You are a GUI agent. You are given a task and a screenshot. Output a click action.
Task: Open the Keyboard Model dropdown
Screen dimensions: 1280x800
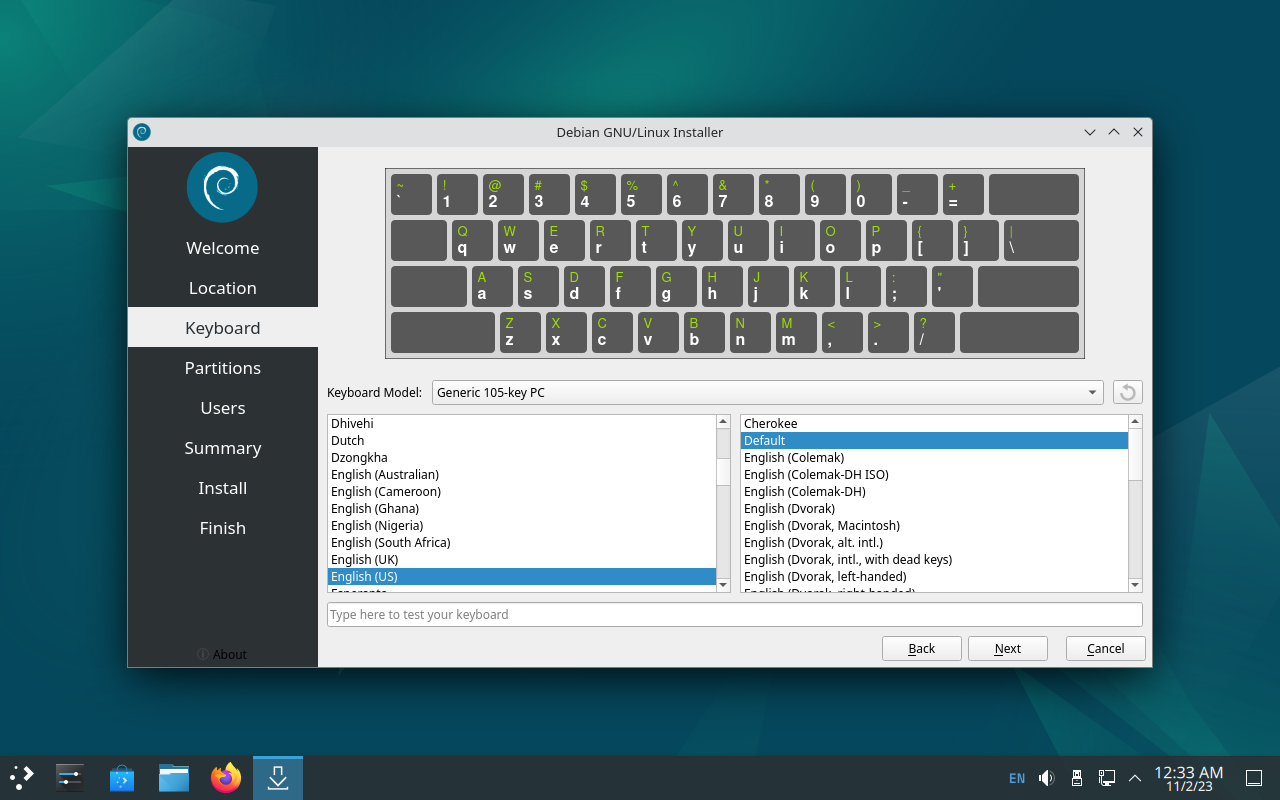click(x=767, y=392)
